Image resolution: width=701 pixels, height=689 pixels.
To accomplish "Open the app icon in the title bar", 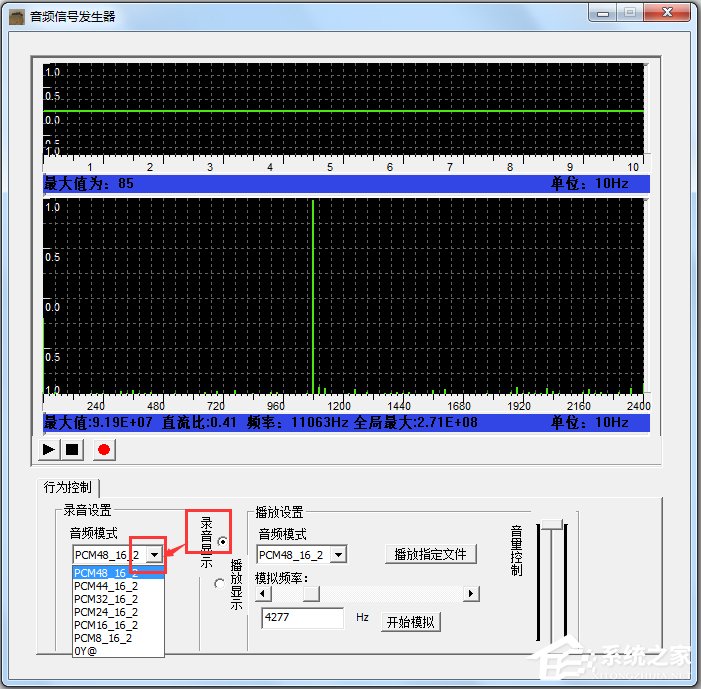I will pyautogui.click(x=17, y=17).
